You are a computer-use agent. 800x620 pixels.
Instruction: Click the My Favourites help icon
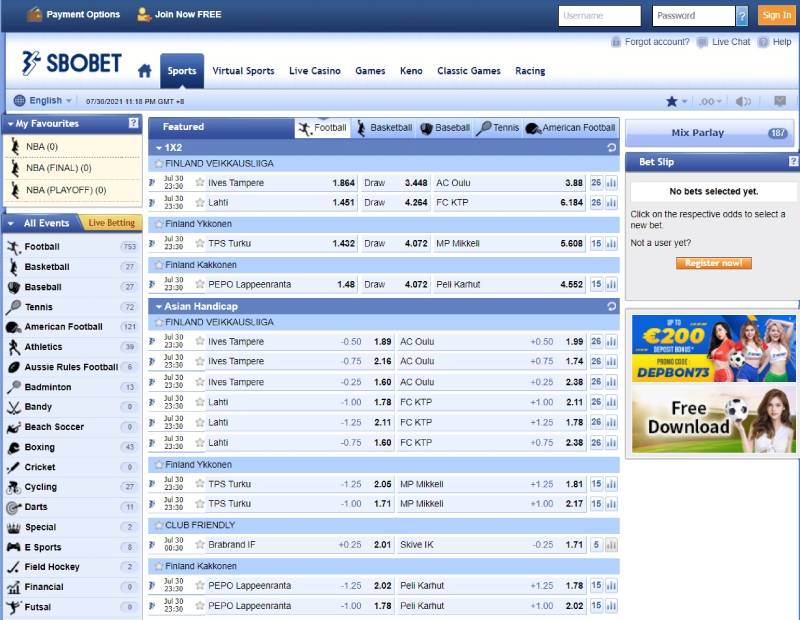click(134, 123)
